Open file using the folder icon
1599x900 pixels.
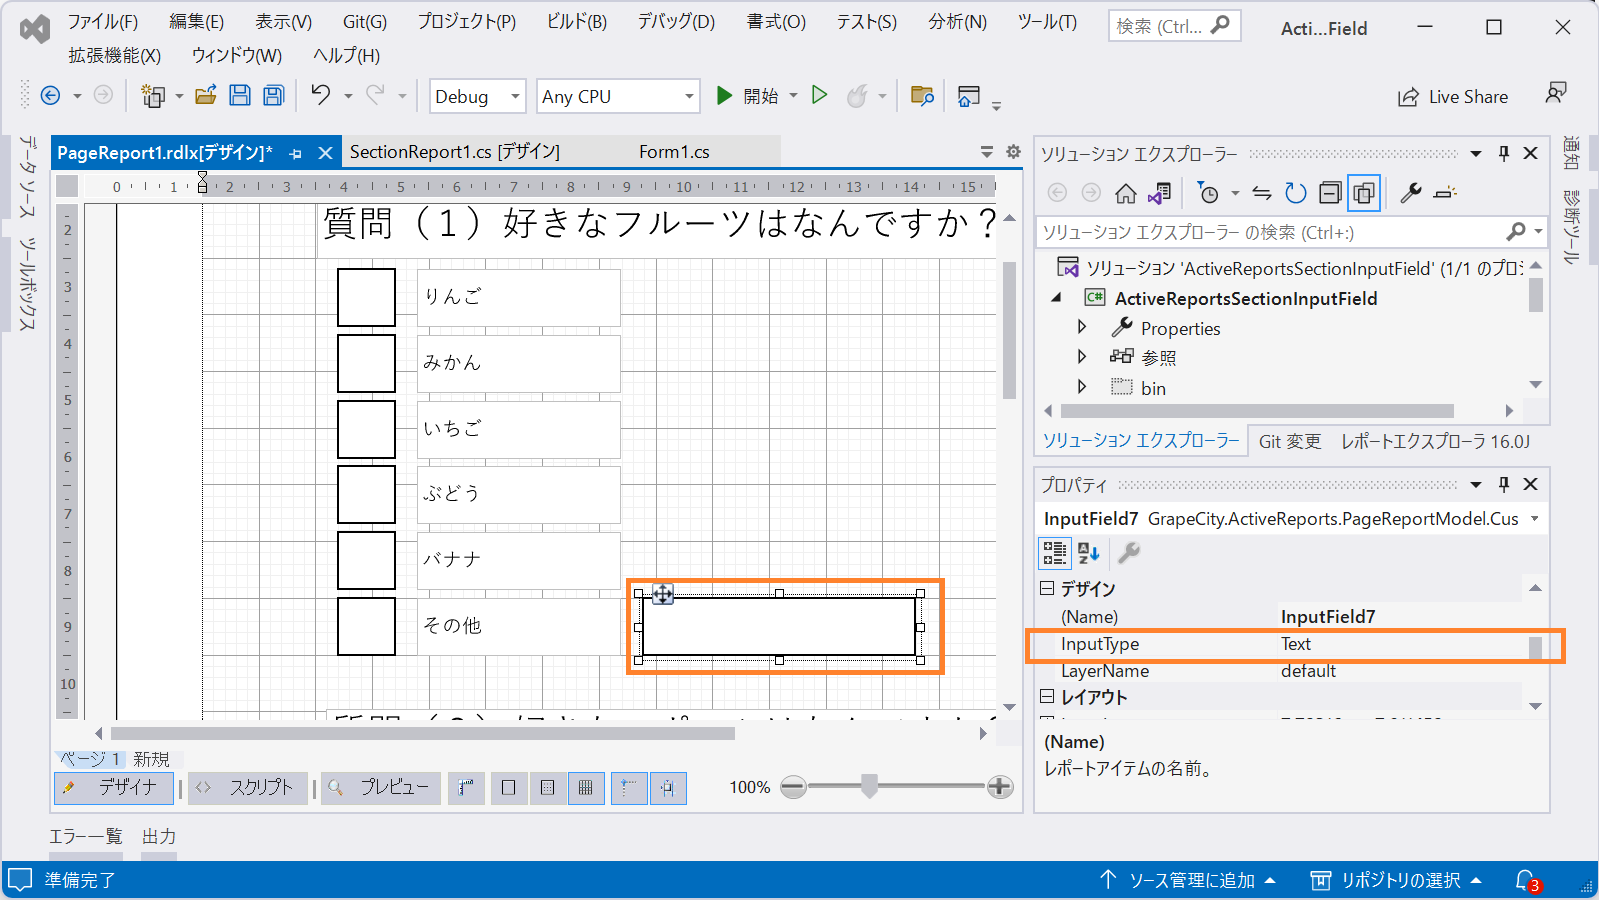pos(206,96)
